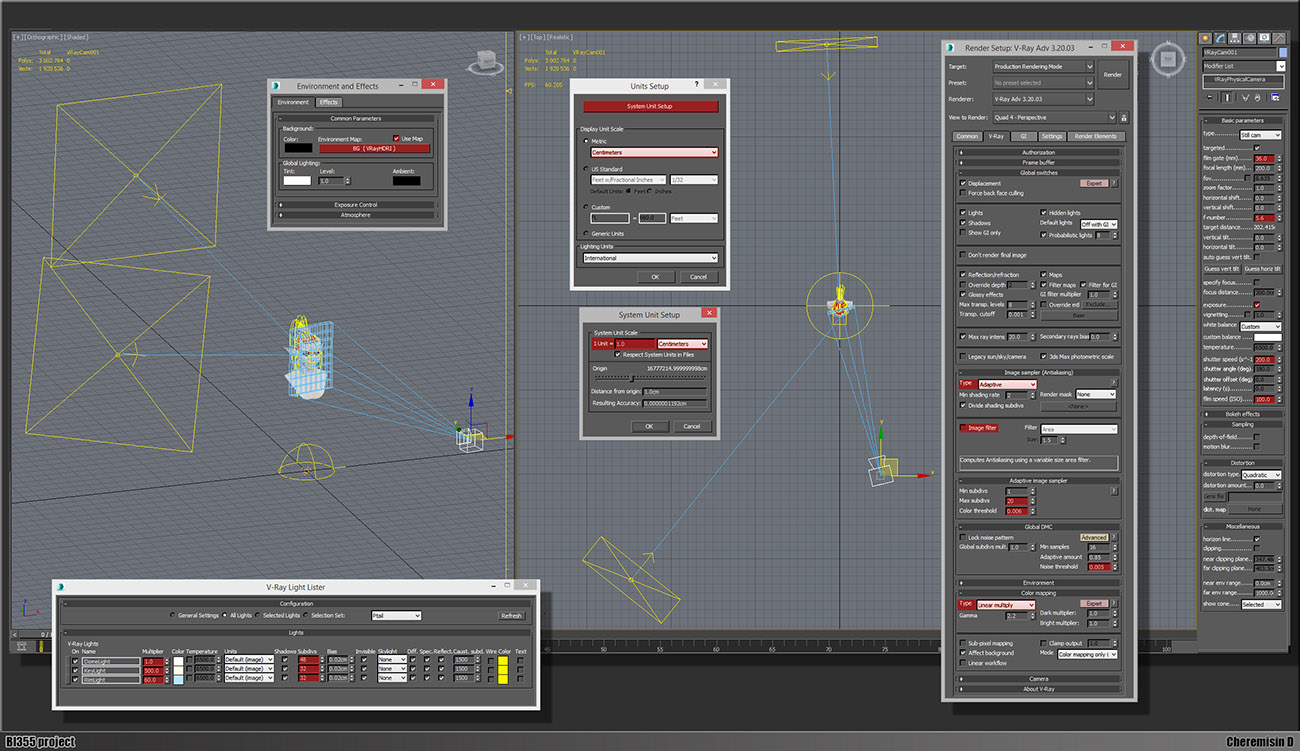Click the System Unit Setup button
This screenshot has height=751, width=1300.
click(650, 106)
